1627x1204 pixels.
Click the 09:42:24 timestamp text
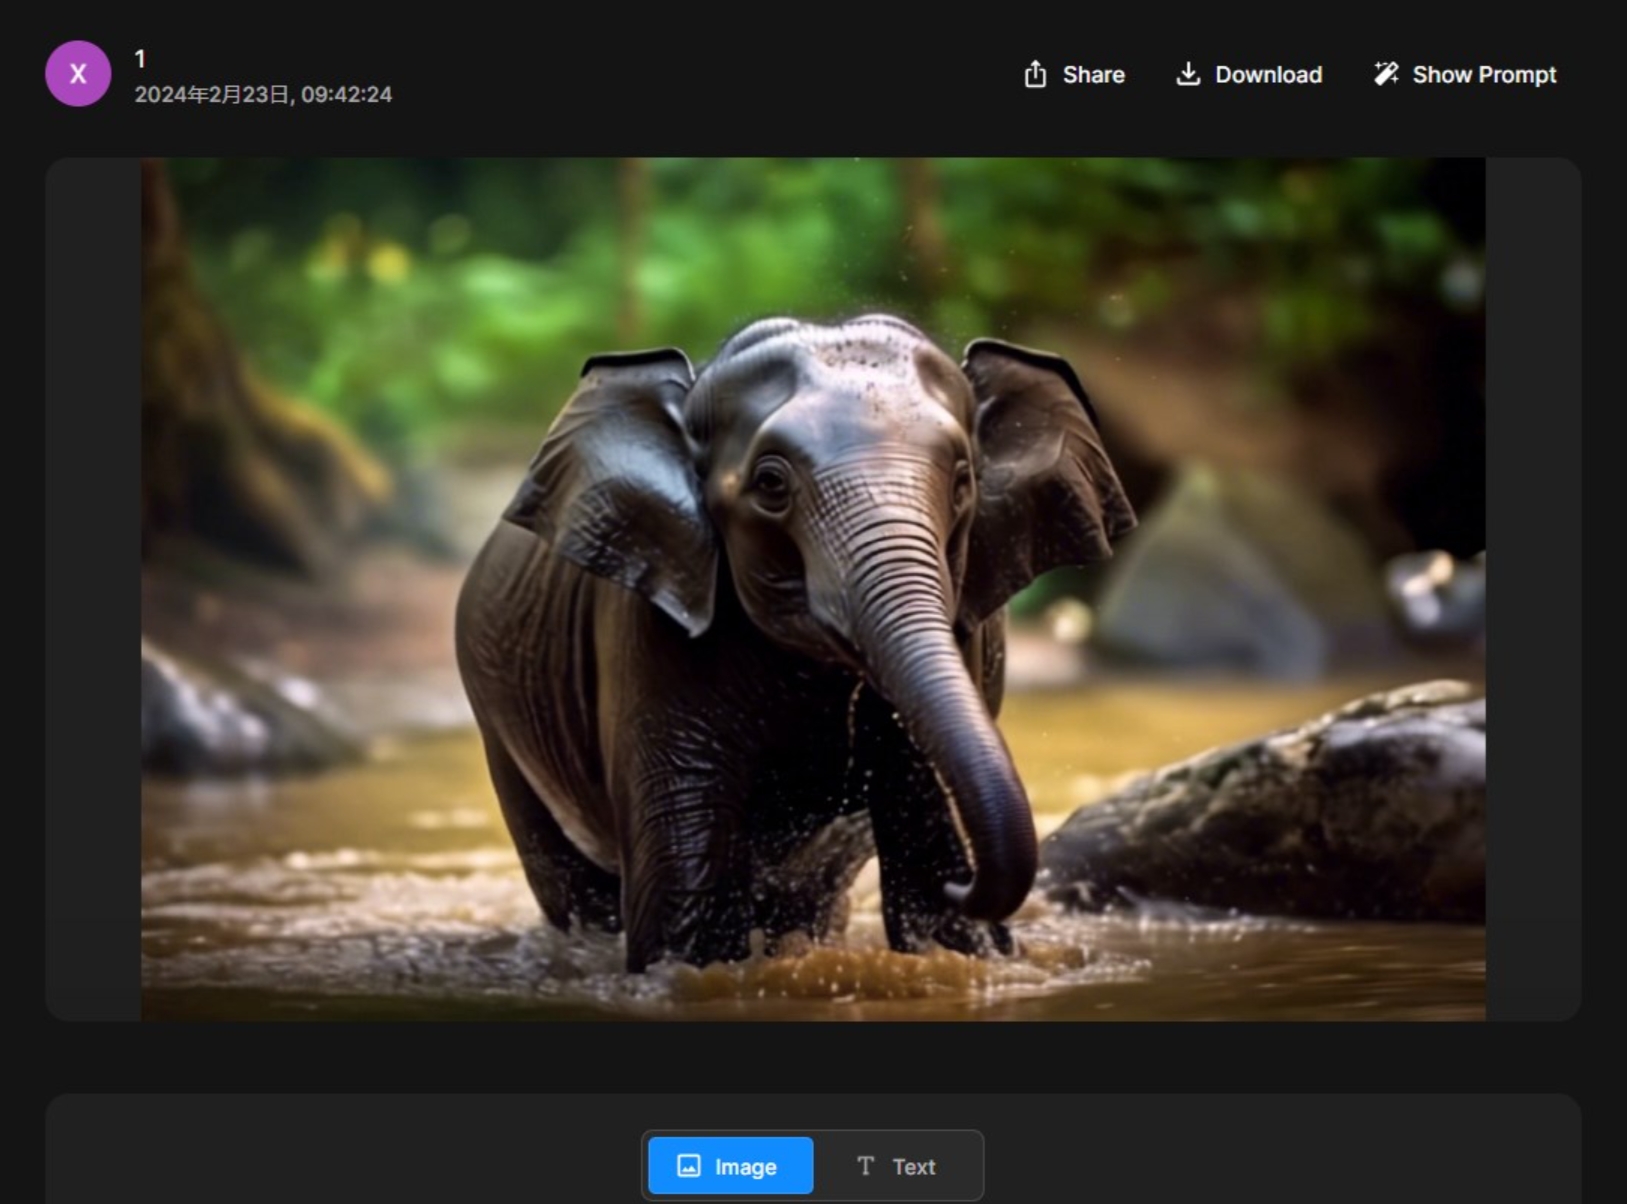(x=346, y=95)
